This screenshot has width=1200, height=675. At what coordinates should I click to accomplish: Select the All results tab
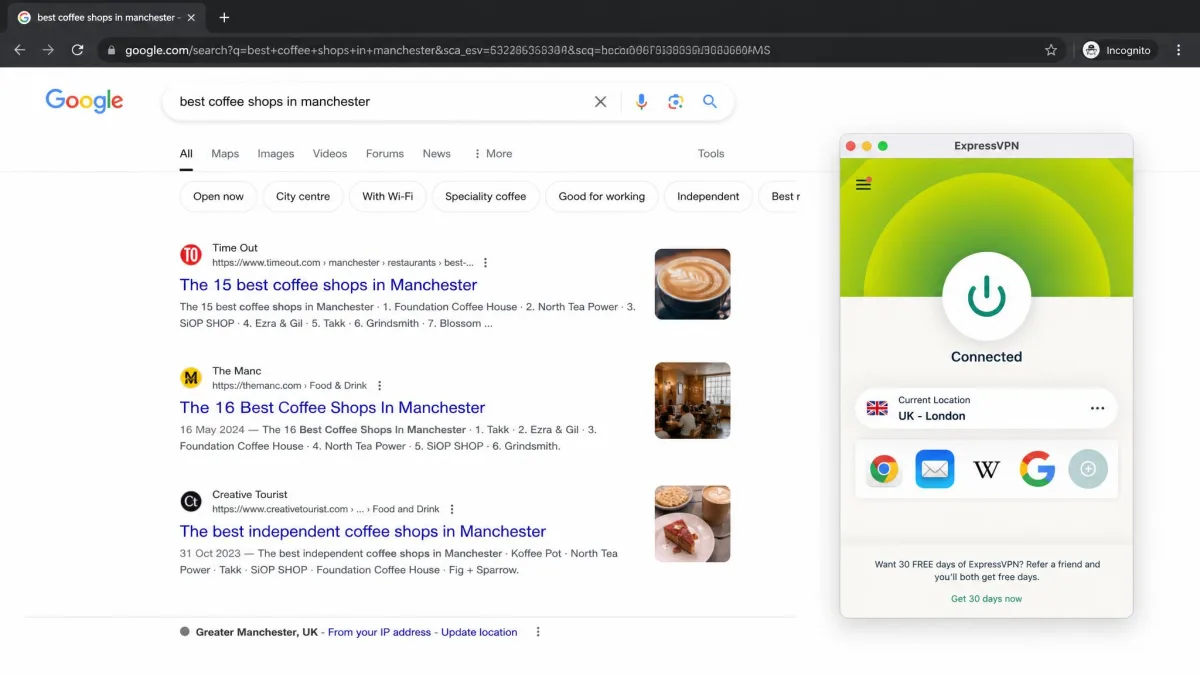[186, 154]
